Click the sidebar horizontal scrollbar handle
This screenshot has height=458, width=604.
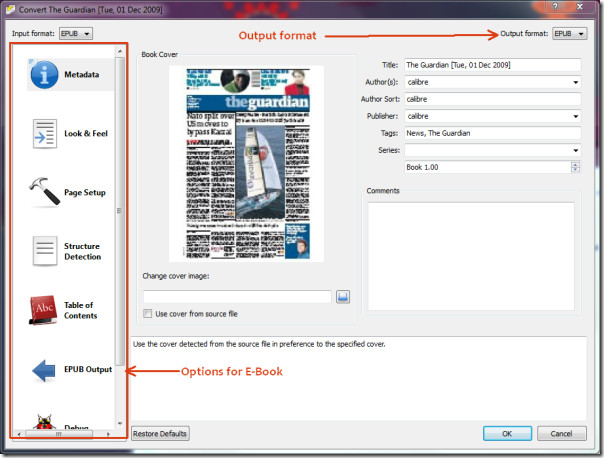(59, 434)
